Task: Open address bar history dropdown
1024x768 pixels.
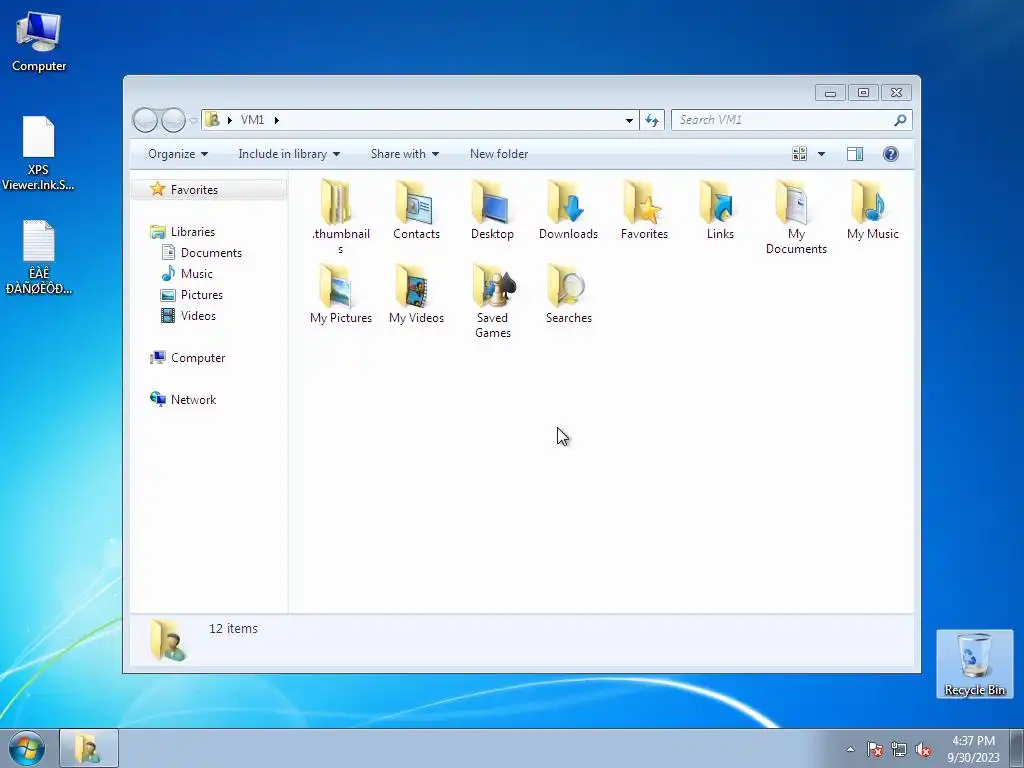Action: pos(629,120)
